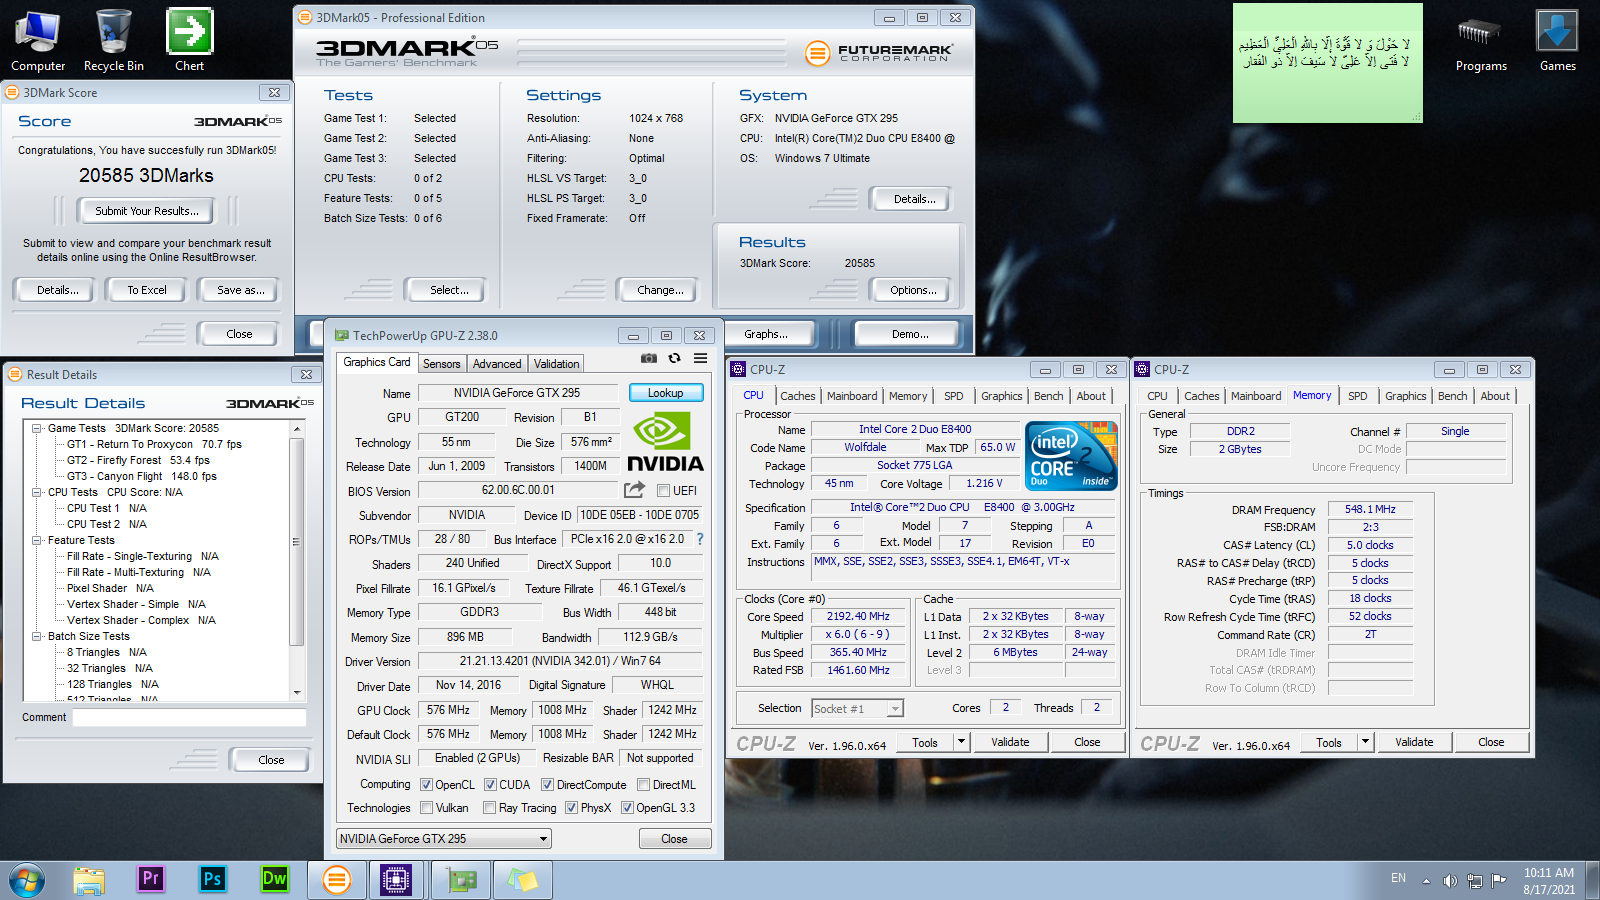
Task: Launch Adobe Premiere Pro from the taskbar
Action: (151, 879)
